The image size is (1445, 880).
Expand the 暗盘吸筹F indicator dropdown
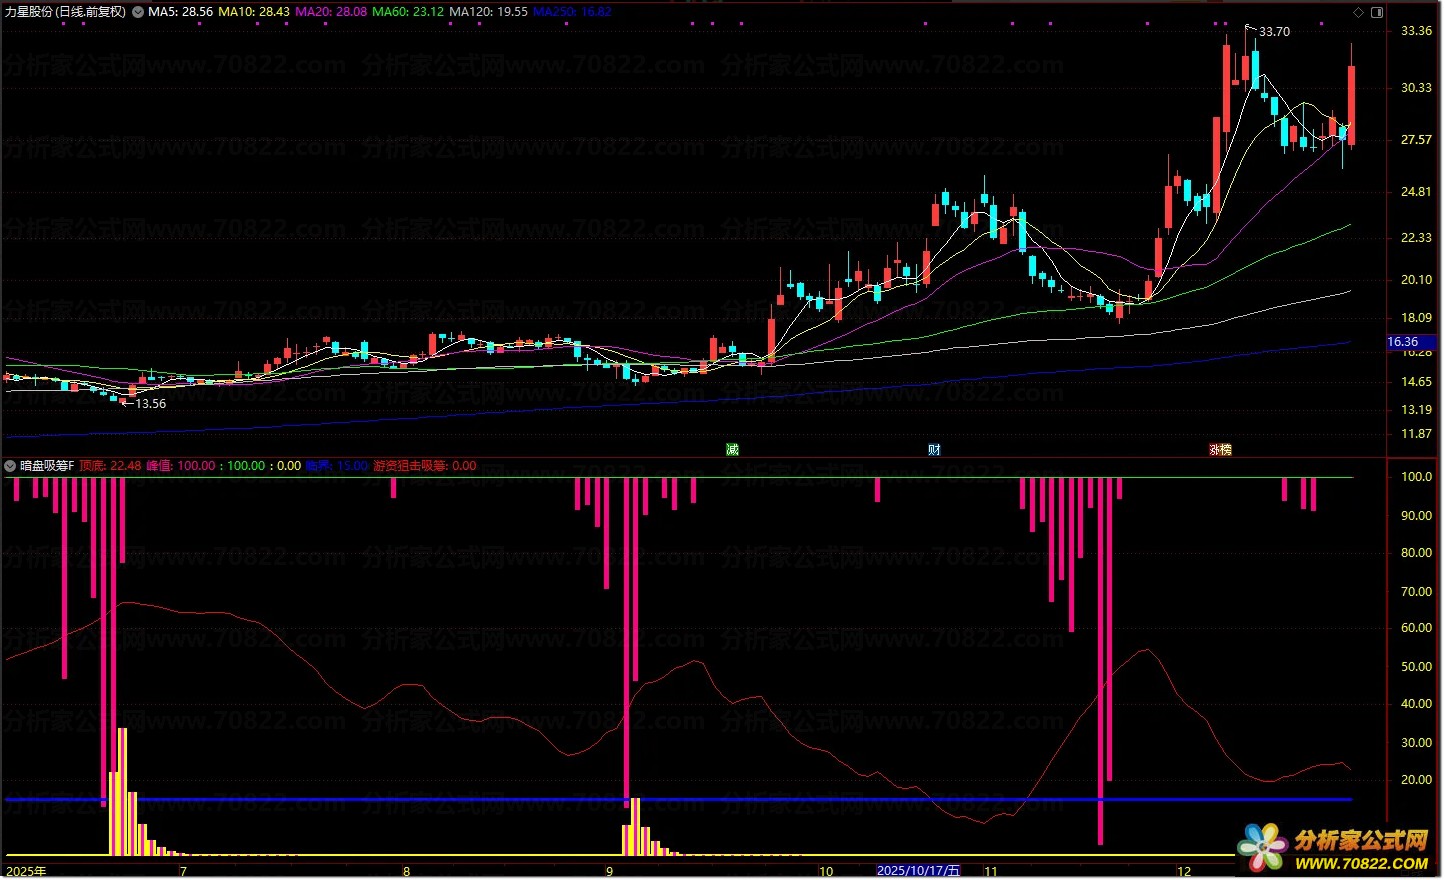click(x=10, y=466)
